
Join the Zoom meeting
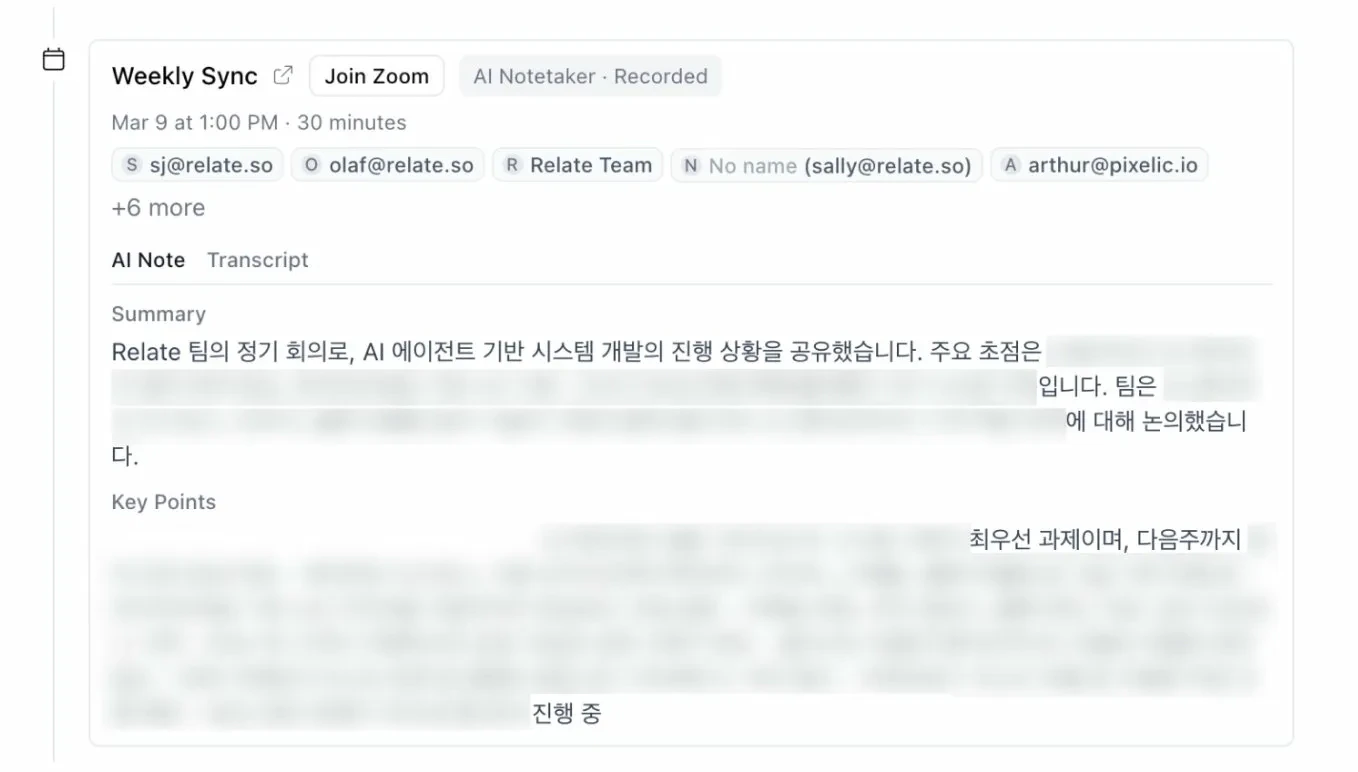(377, 76)
